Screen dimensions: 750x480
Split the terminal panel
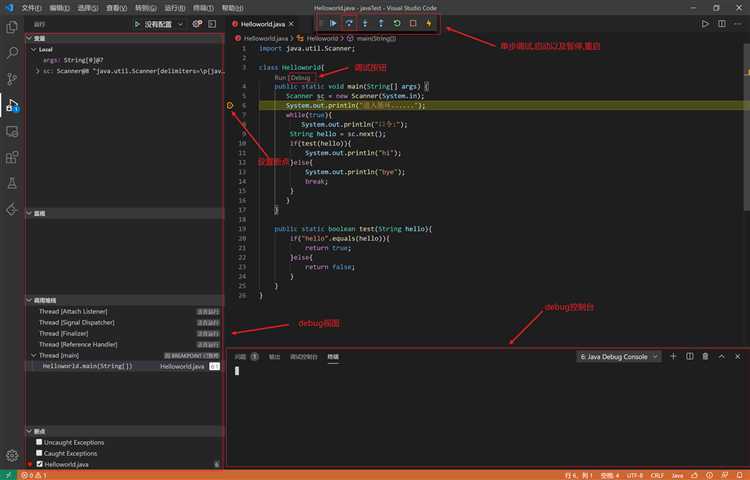pos(690,356)
